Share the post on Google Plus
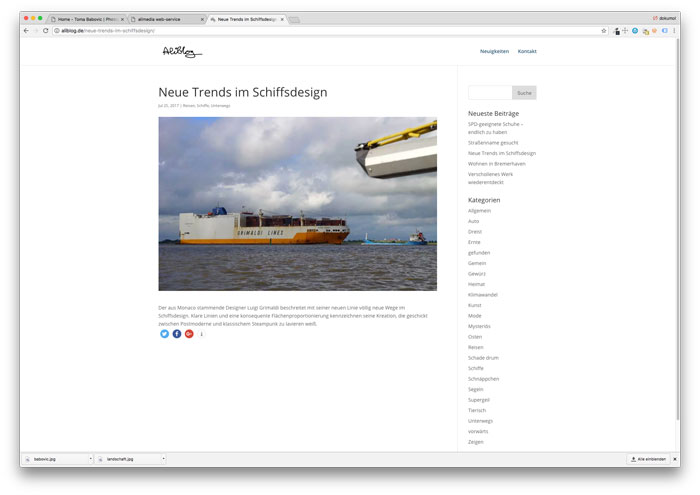 189,334
